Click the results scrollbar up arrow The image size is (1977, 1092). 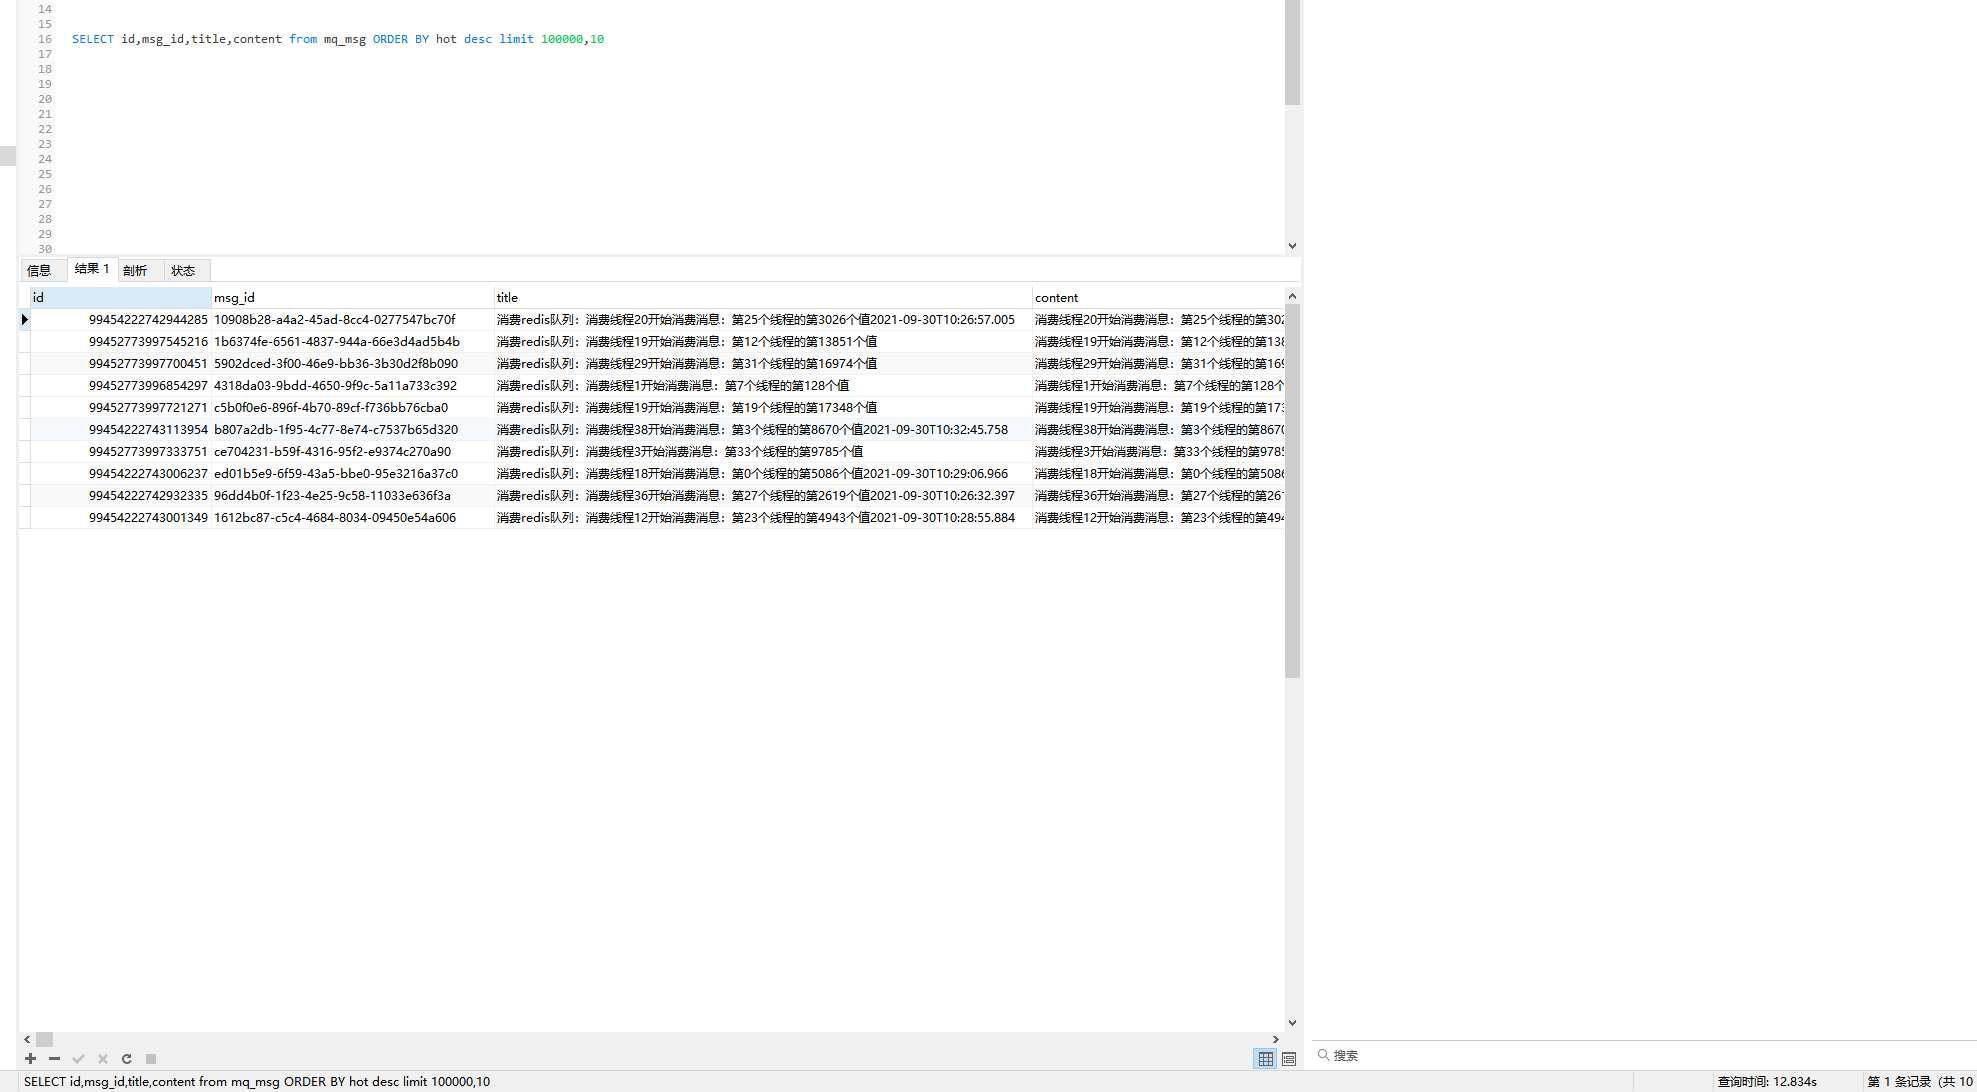[1292, 296]
